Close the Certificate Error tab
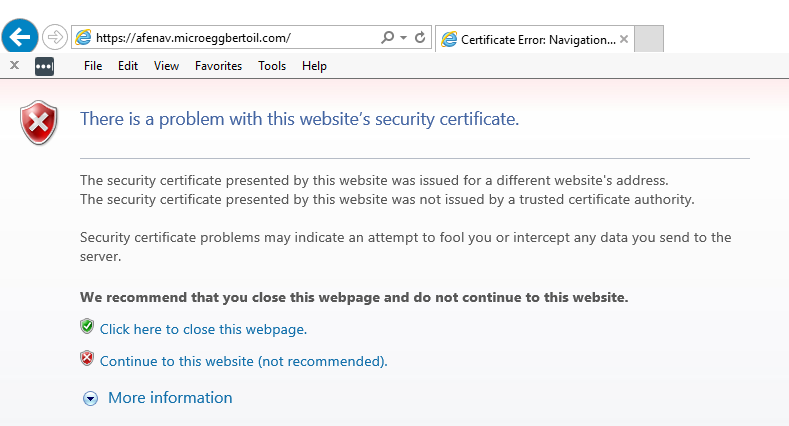 tap(624, 39)
